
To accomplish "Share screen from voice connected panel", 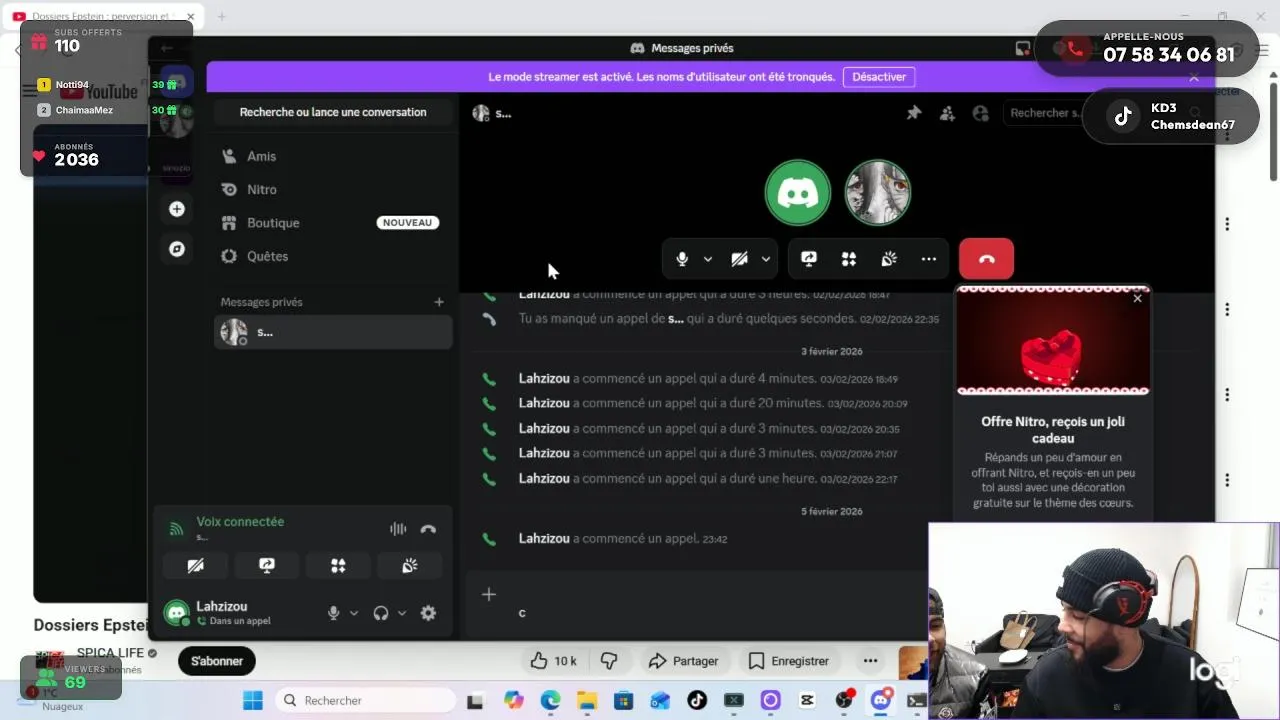I will pos(267,566).
